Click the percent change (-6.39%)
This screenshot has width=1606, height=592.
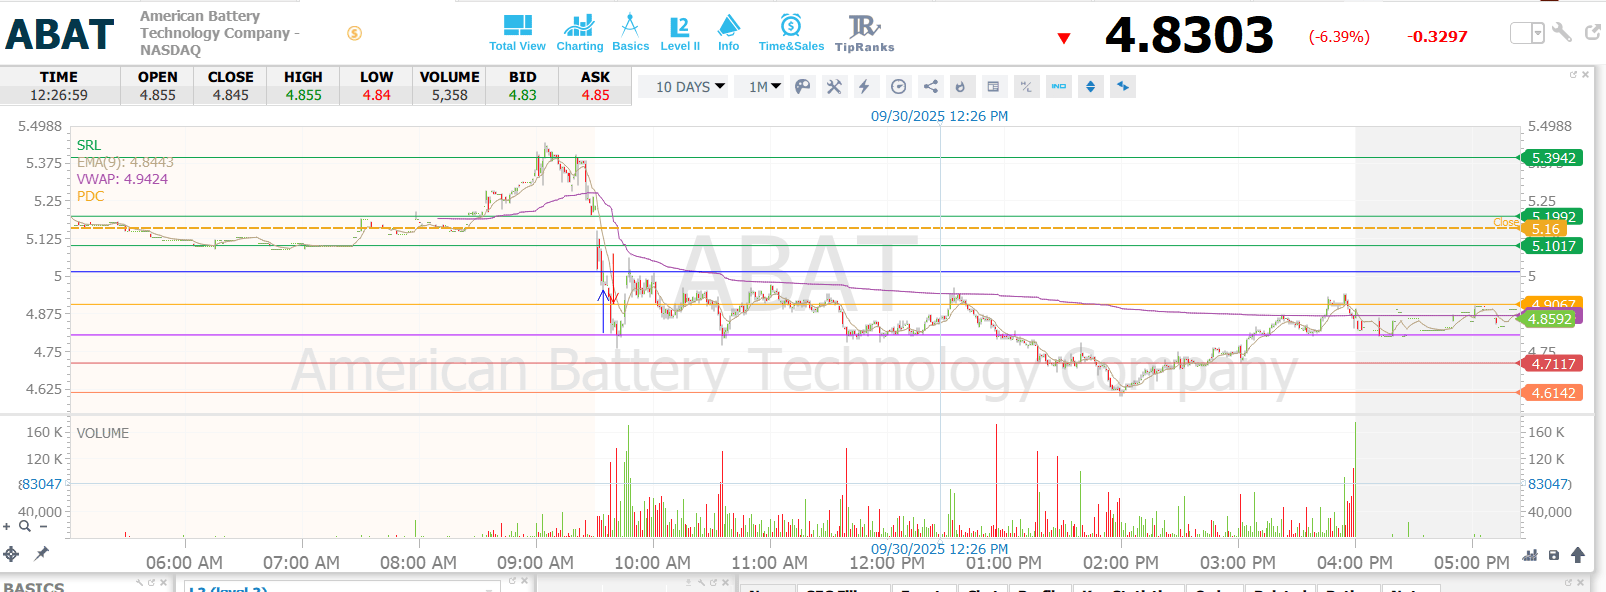coord(1339,37)
